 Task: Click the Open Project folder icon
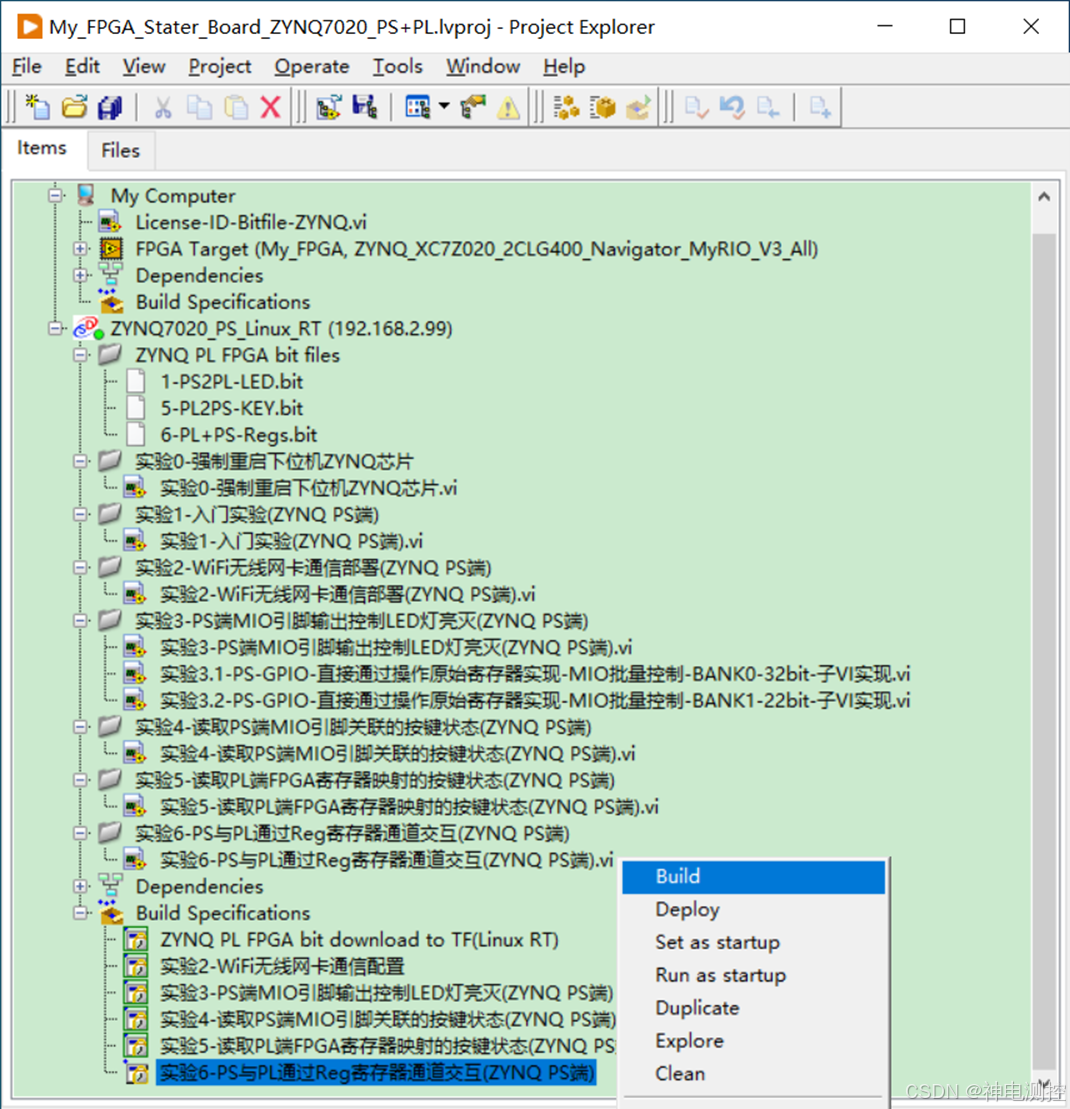click(x=74, y=108)
